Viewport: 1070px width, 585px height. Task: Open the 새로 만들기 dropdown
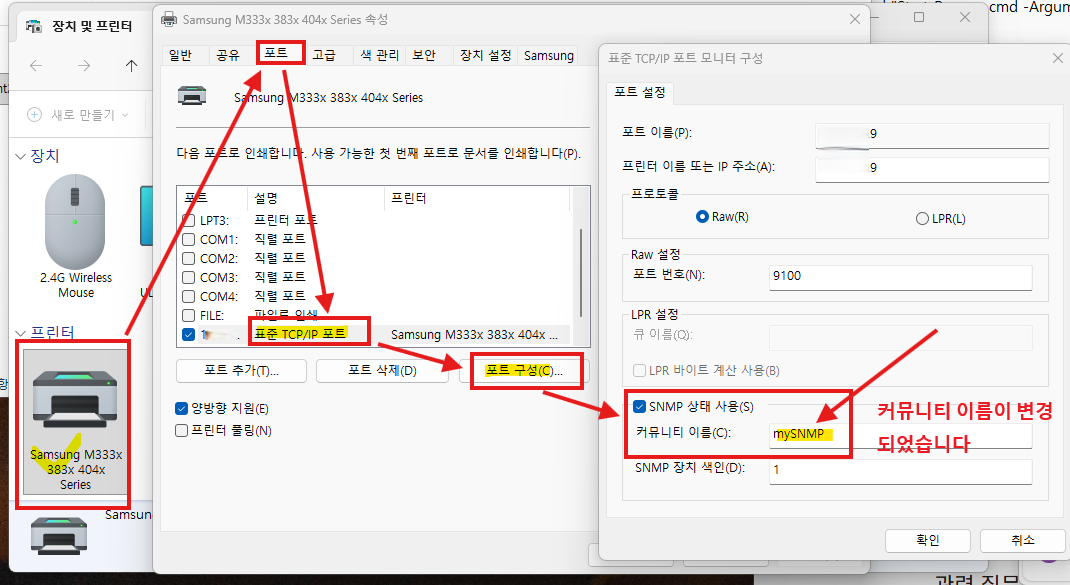click(x=77, y=115)
